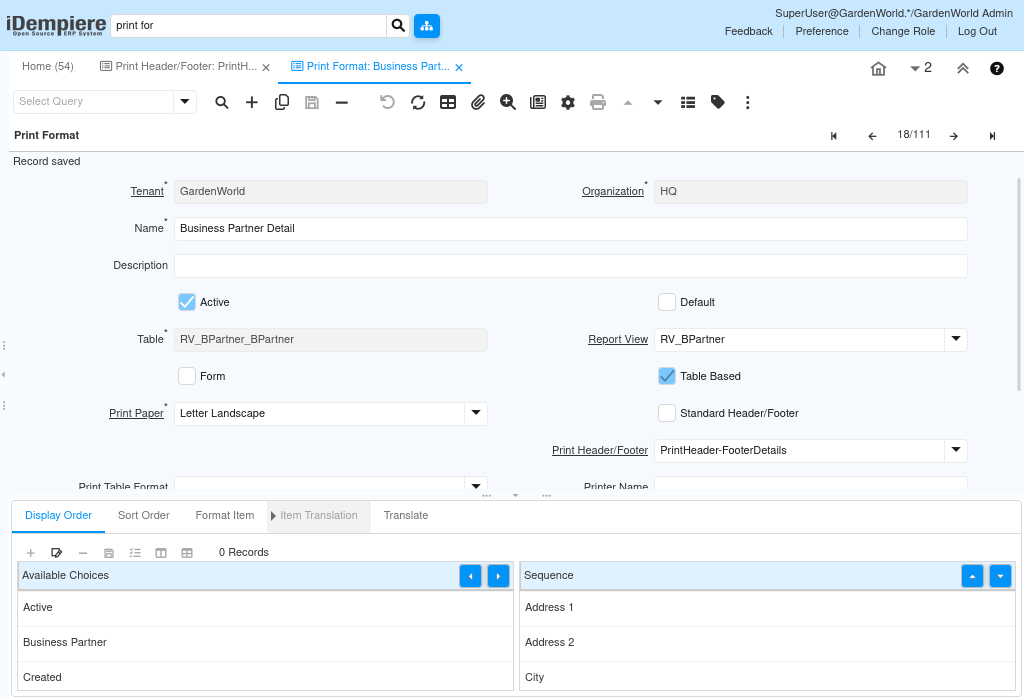Refresh the record with the requery icon
This screenshot has height=699, width=1024.
pyautogui.click(x=418, y=103)
